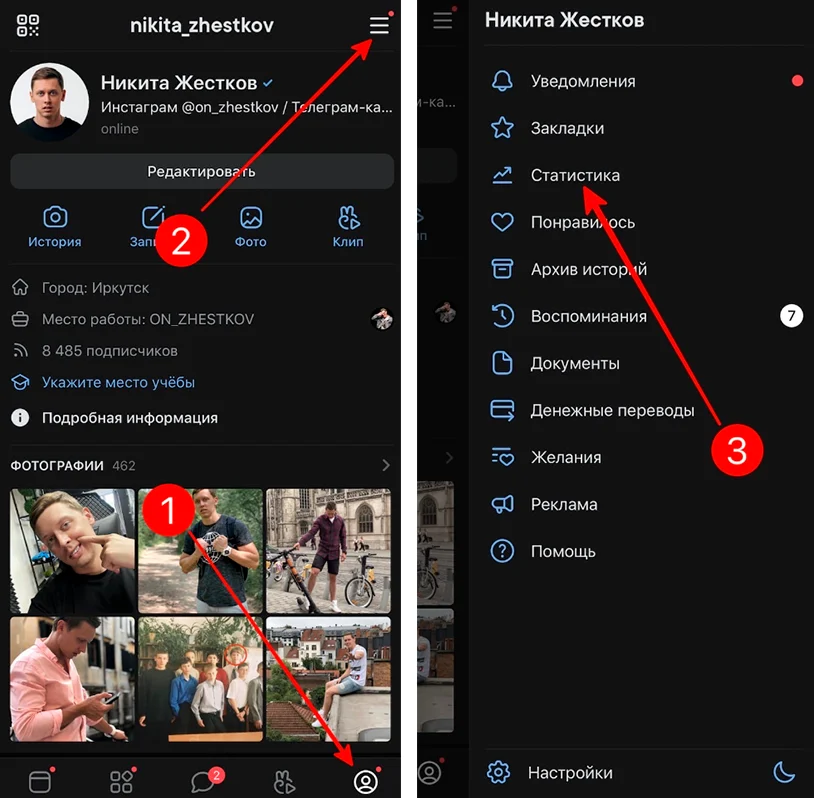Tap the info icon beside Подробная информация
This screenshot has height=798, width=814.
click(20, 417)
